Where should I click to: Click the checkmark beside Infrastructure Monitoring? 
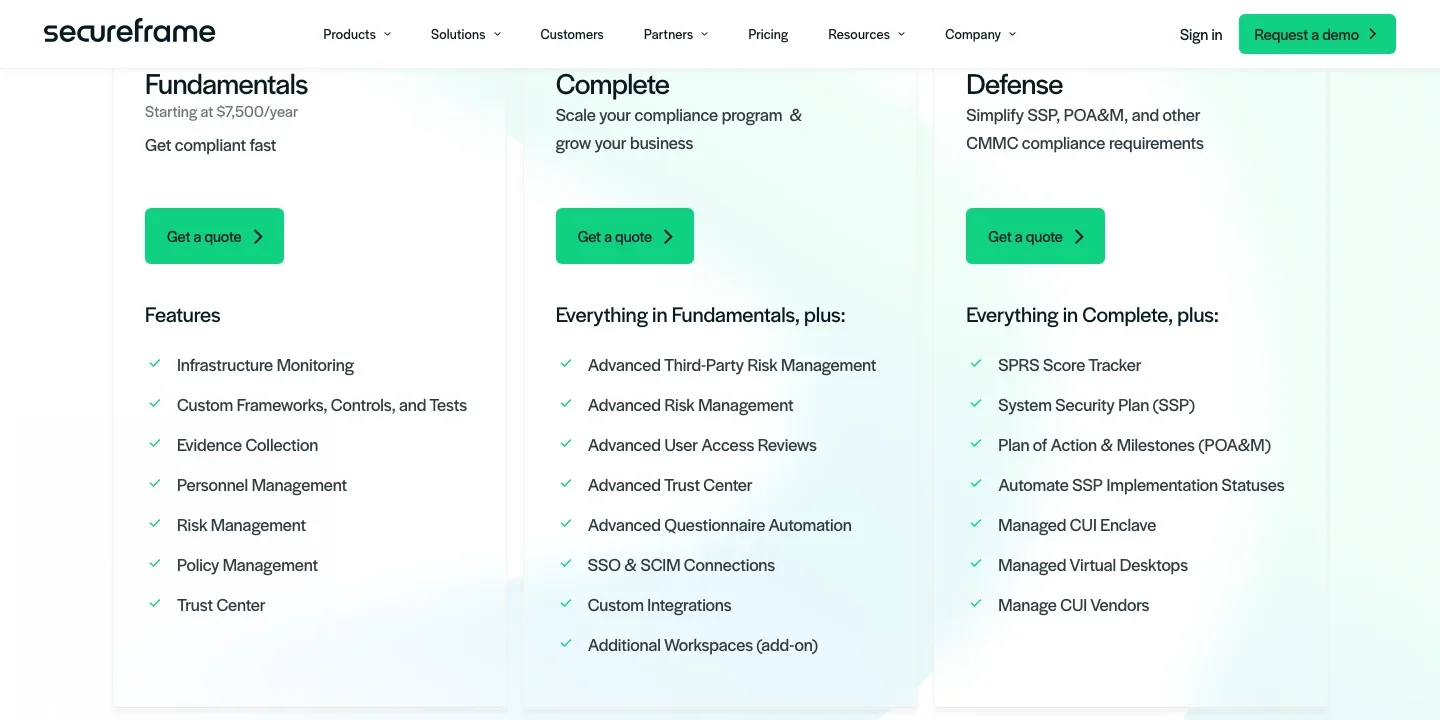coord(155,364)
